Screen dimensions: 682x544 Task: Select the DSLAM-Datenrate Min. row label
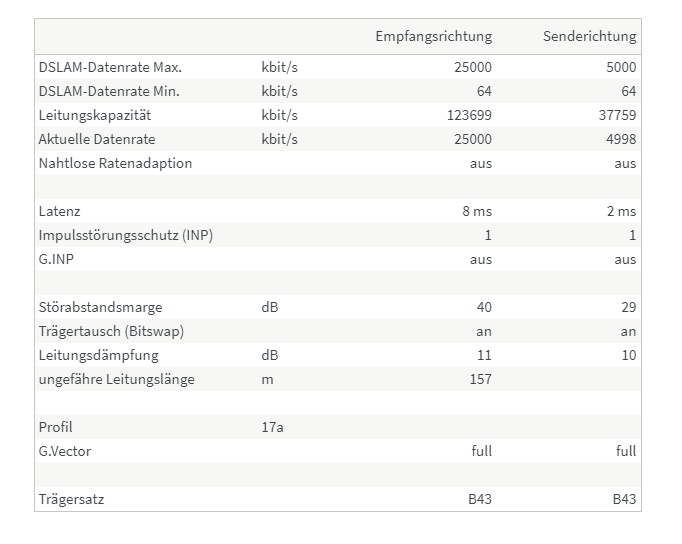[109, 91]
